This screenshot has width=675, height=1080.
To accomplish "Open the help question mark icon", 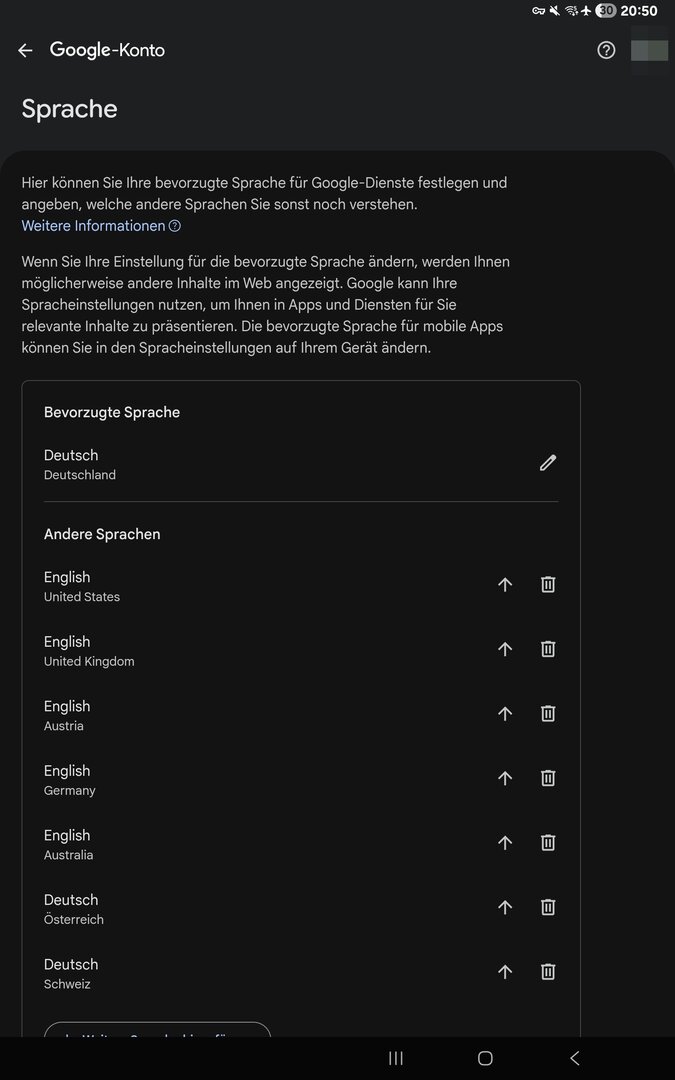I will 606,50.
